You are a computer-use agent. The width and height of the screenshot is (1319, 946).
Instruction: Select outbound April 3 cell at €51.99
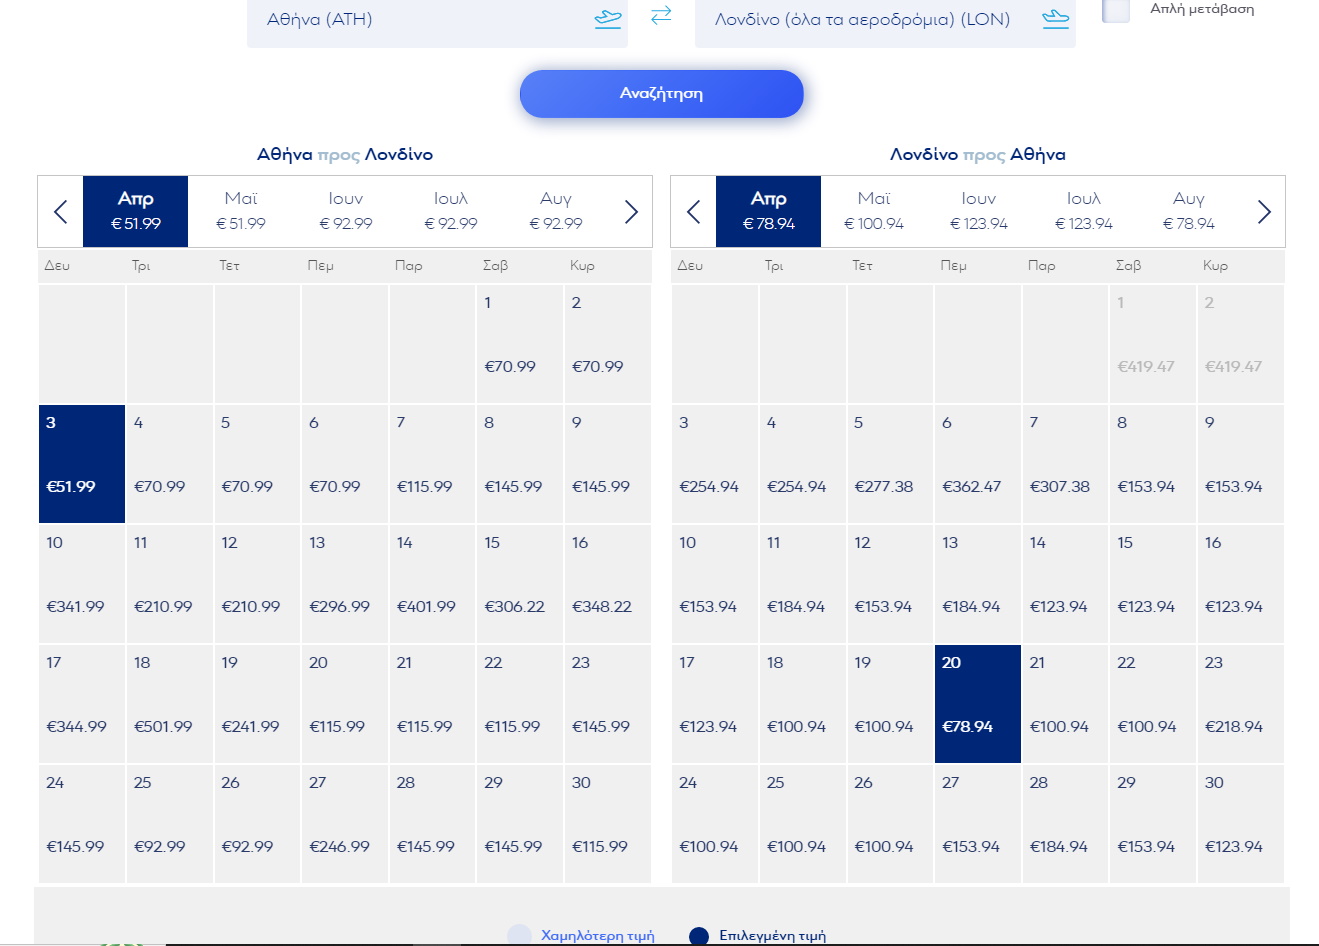(x=82, y=464)
